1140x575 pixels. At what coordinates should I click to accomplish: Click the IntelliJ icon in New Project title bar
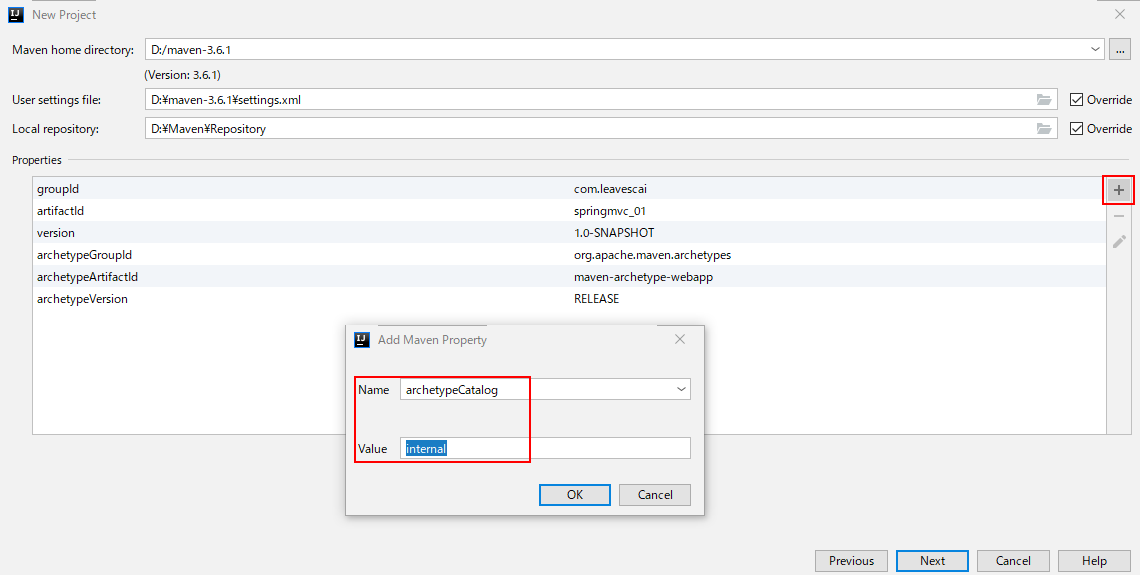coord(16,15)
